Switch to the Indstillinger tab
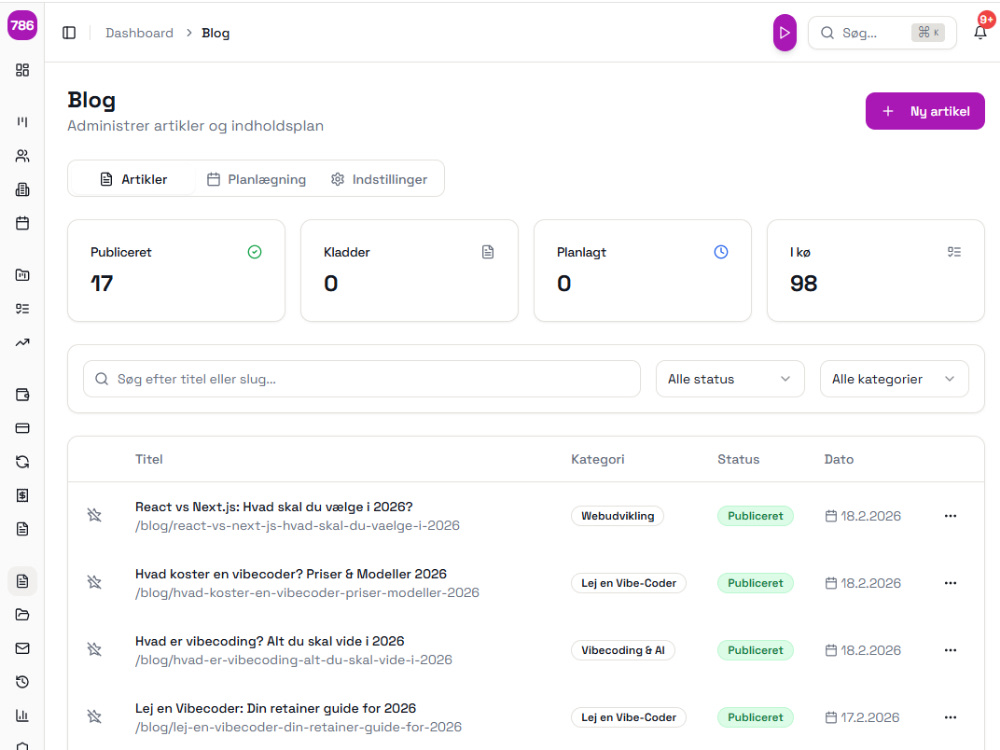 click(379, 179)
